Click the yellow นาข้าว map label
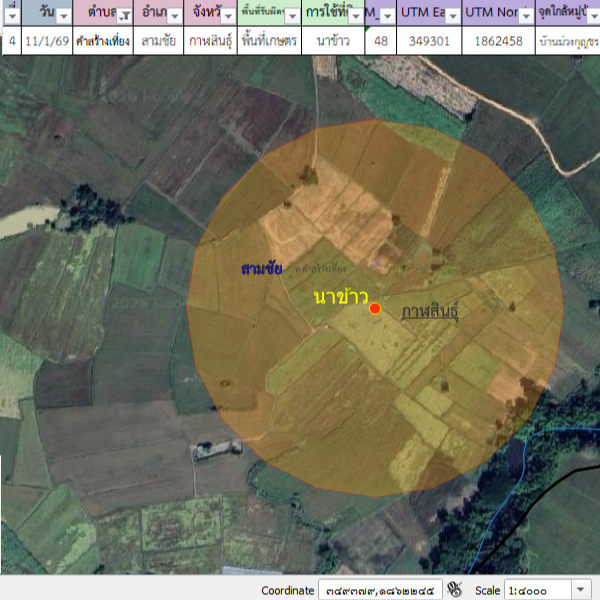Image resolution: width=600 pixels, height=600 pixels. tap(341, 297)
